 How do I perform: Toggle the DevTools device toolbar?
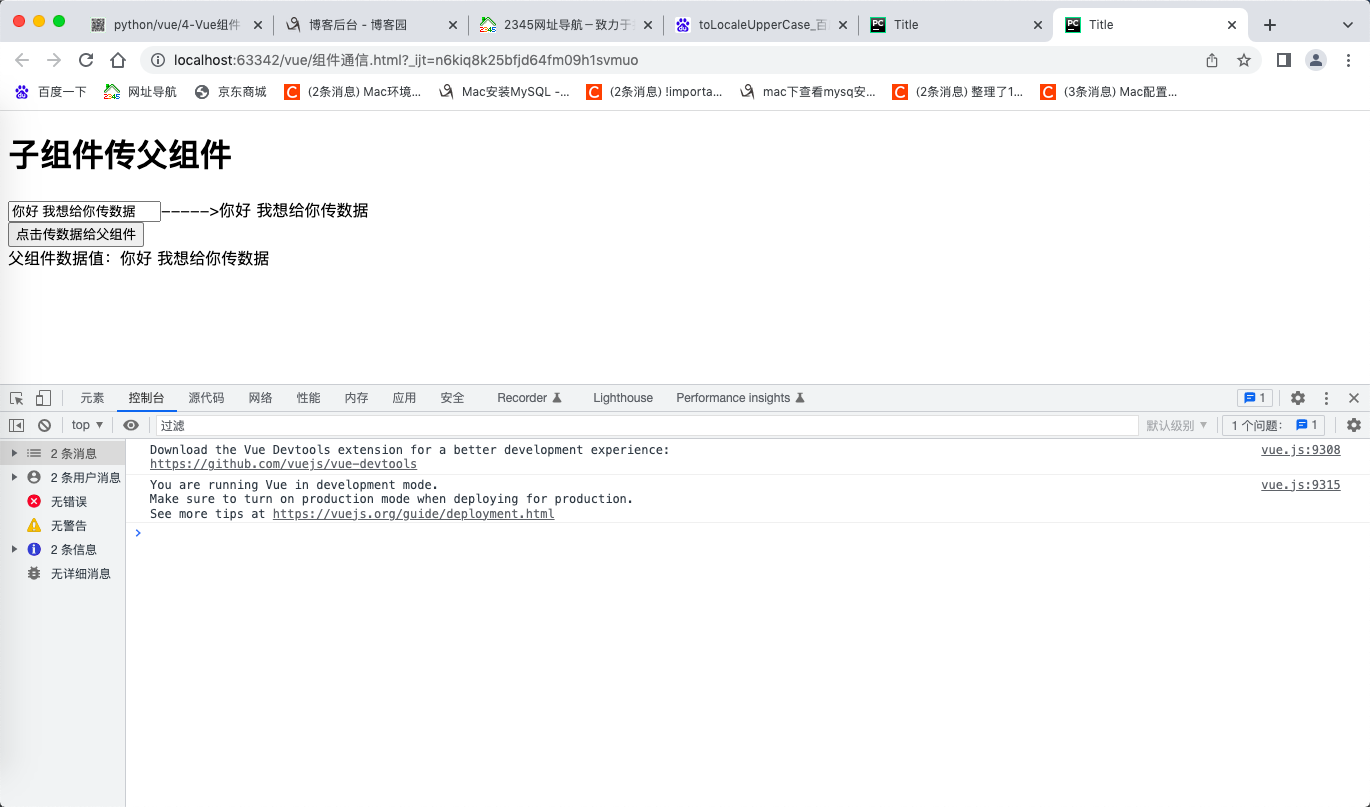pyautogui.click(x=43, y=398)
